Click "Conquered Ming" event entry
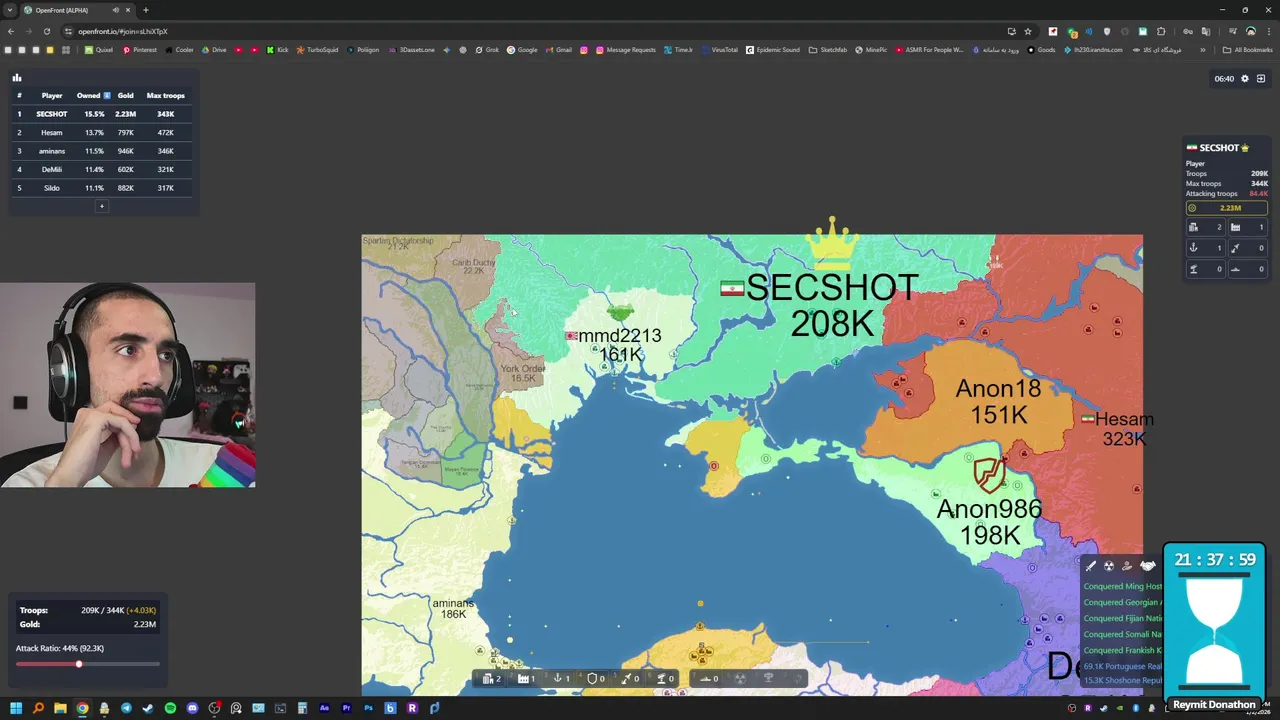Viewport: 1280px width, 720px height. pyautogui.click(x=1123, y=587)
